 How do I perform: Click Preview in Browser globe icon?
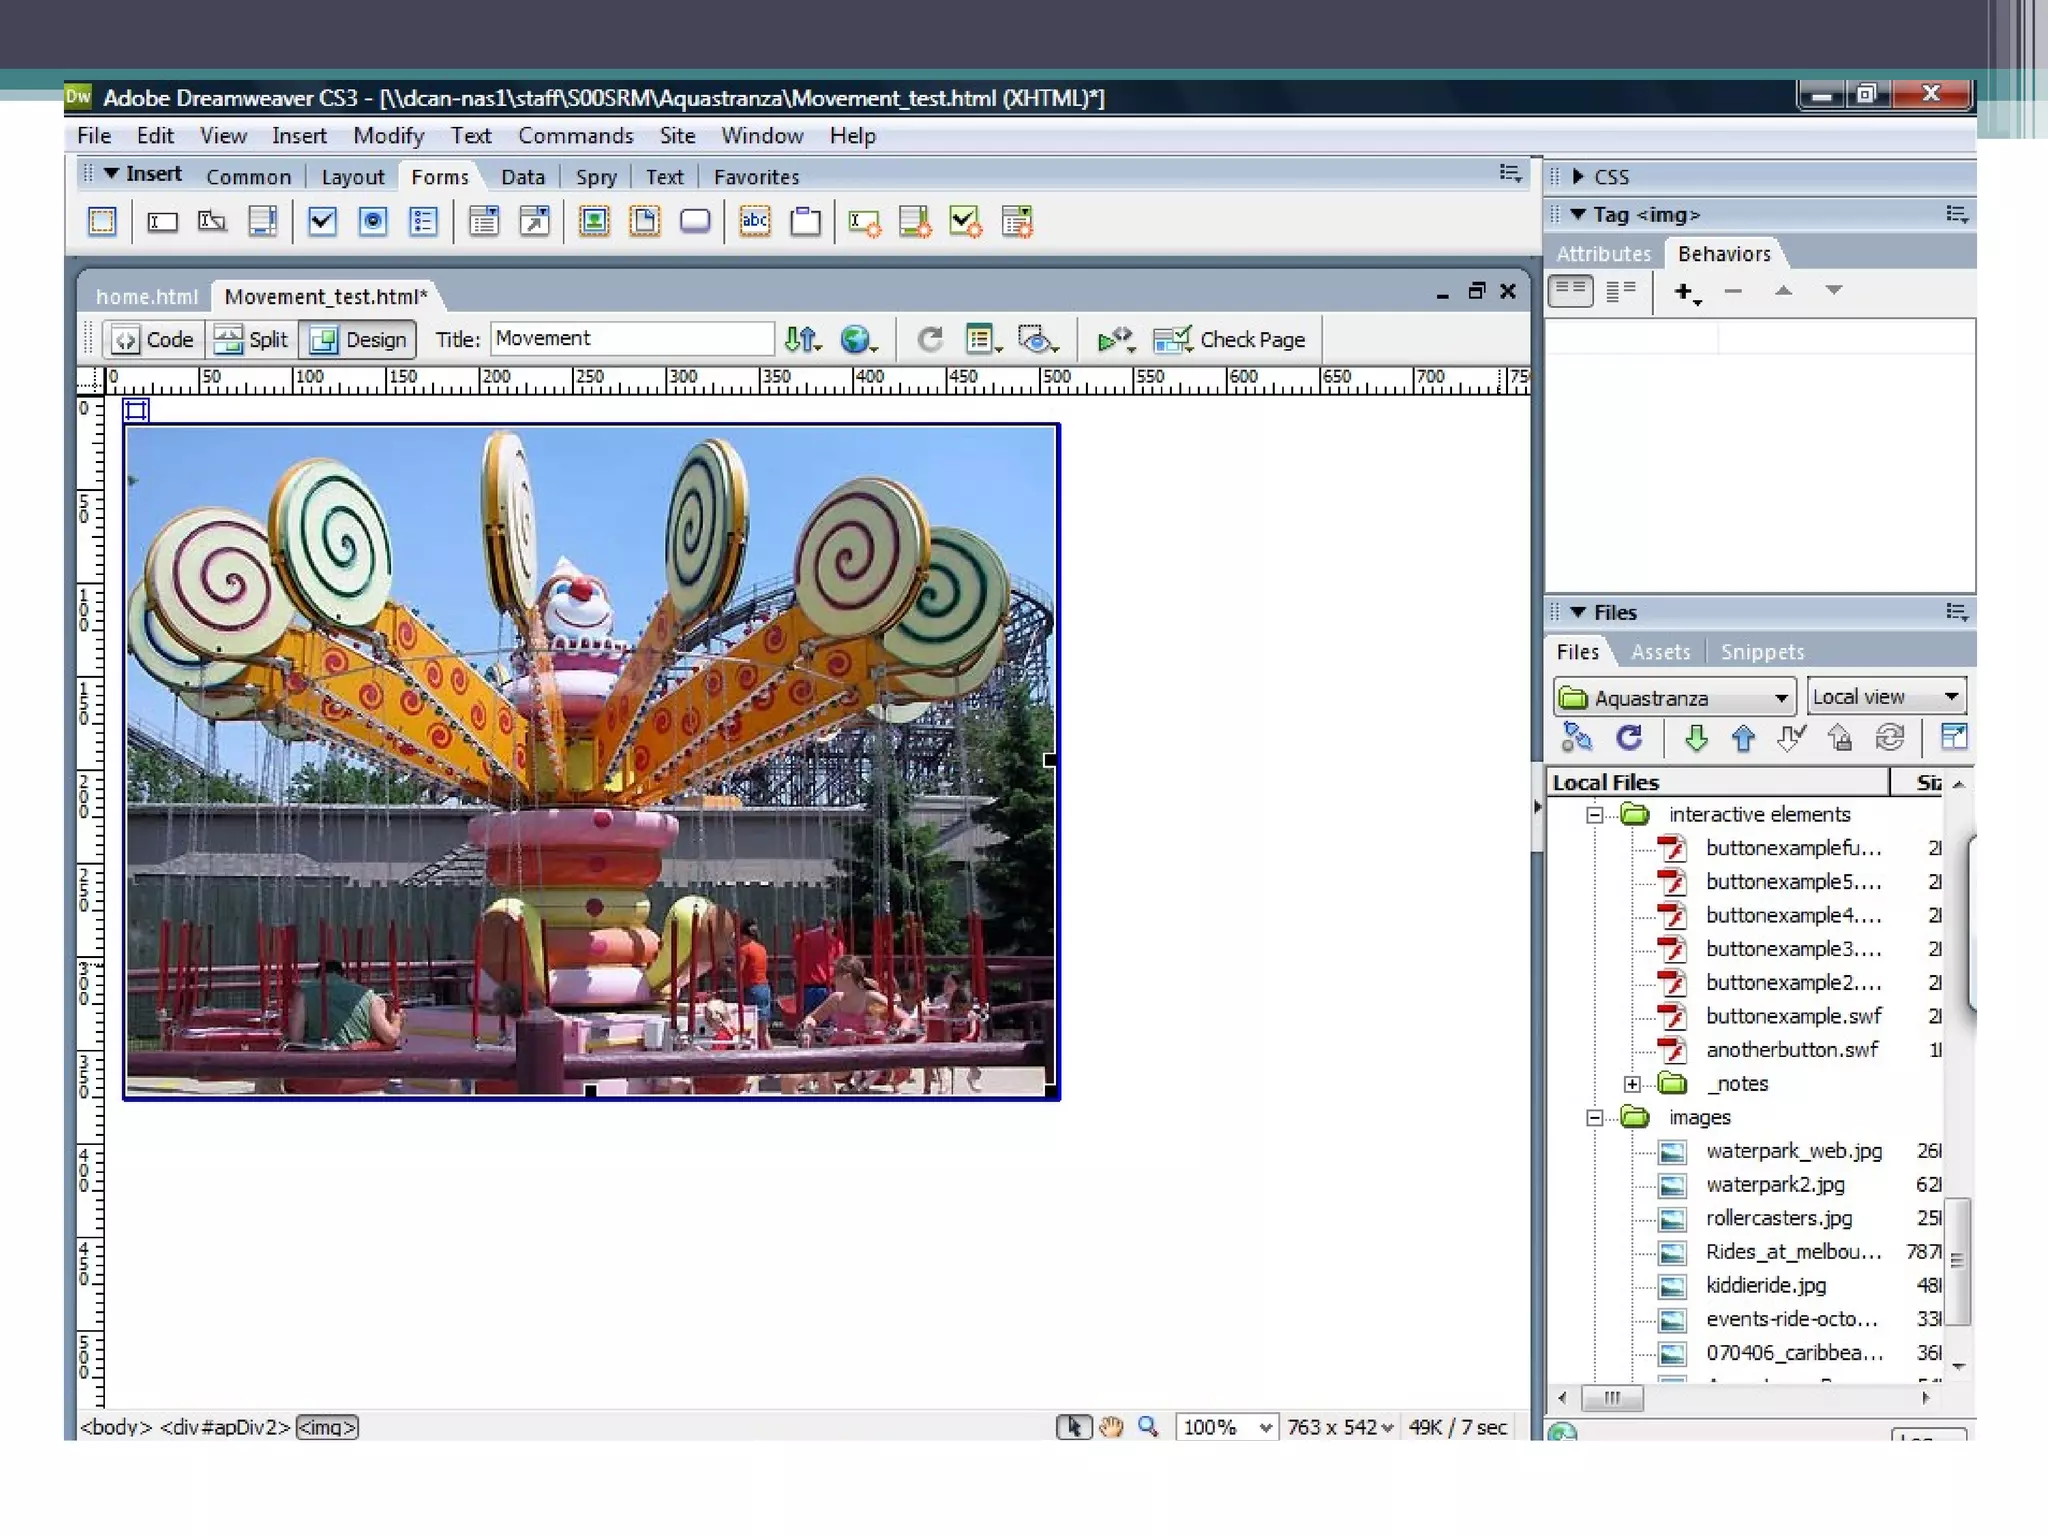point(856,340)
